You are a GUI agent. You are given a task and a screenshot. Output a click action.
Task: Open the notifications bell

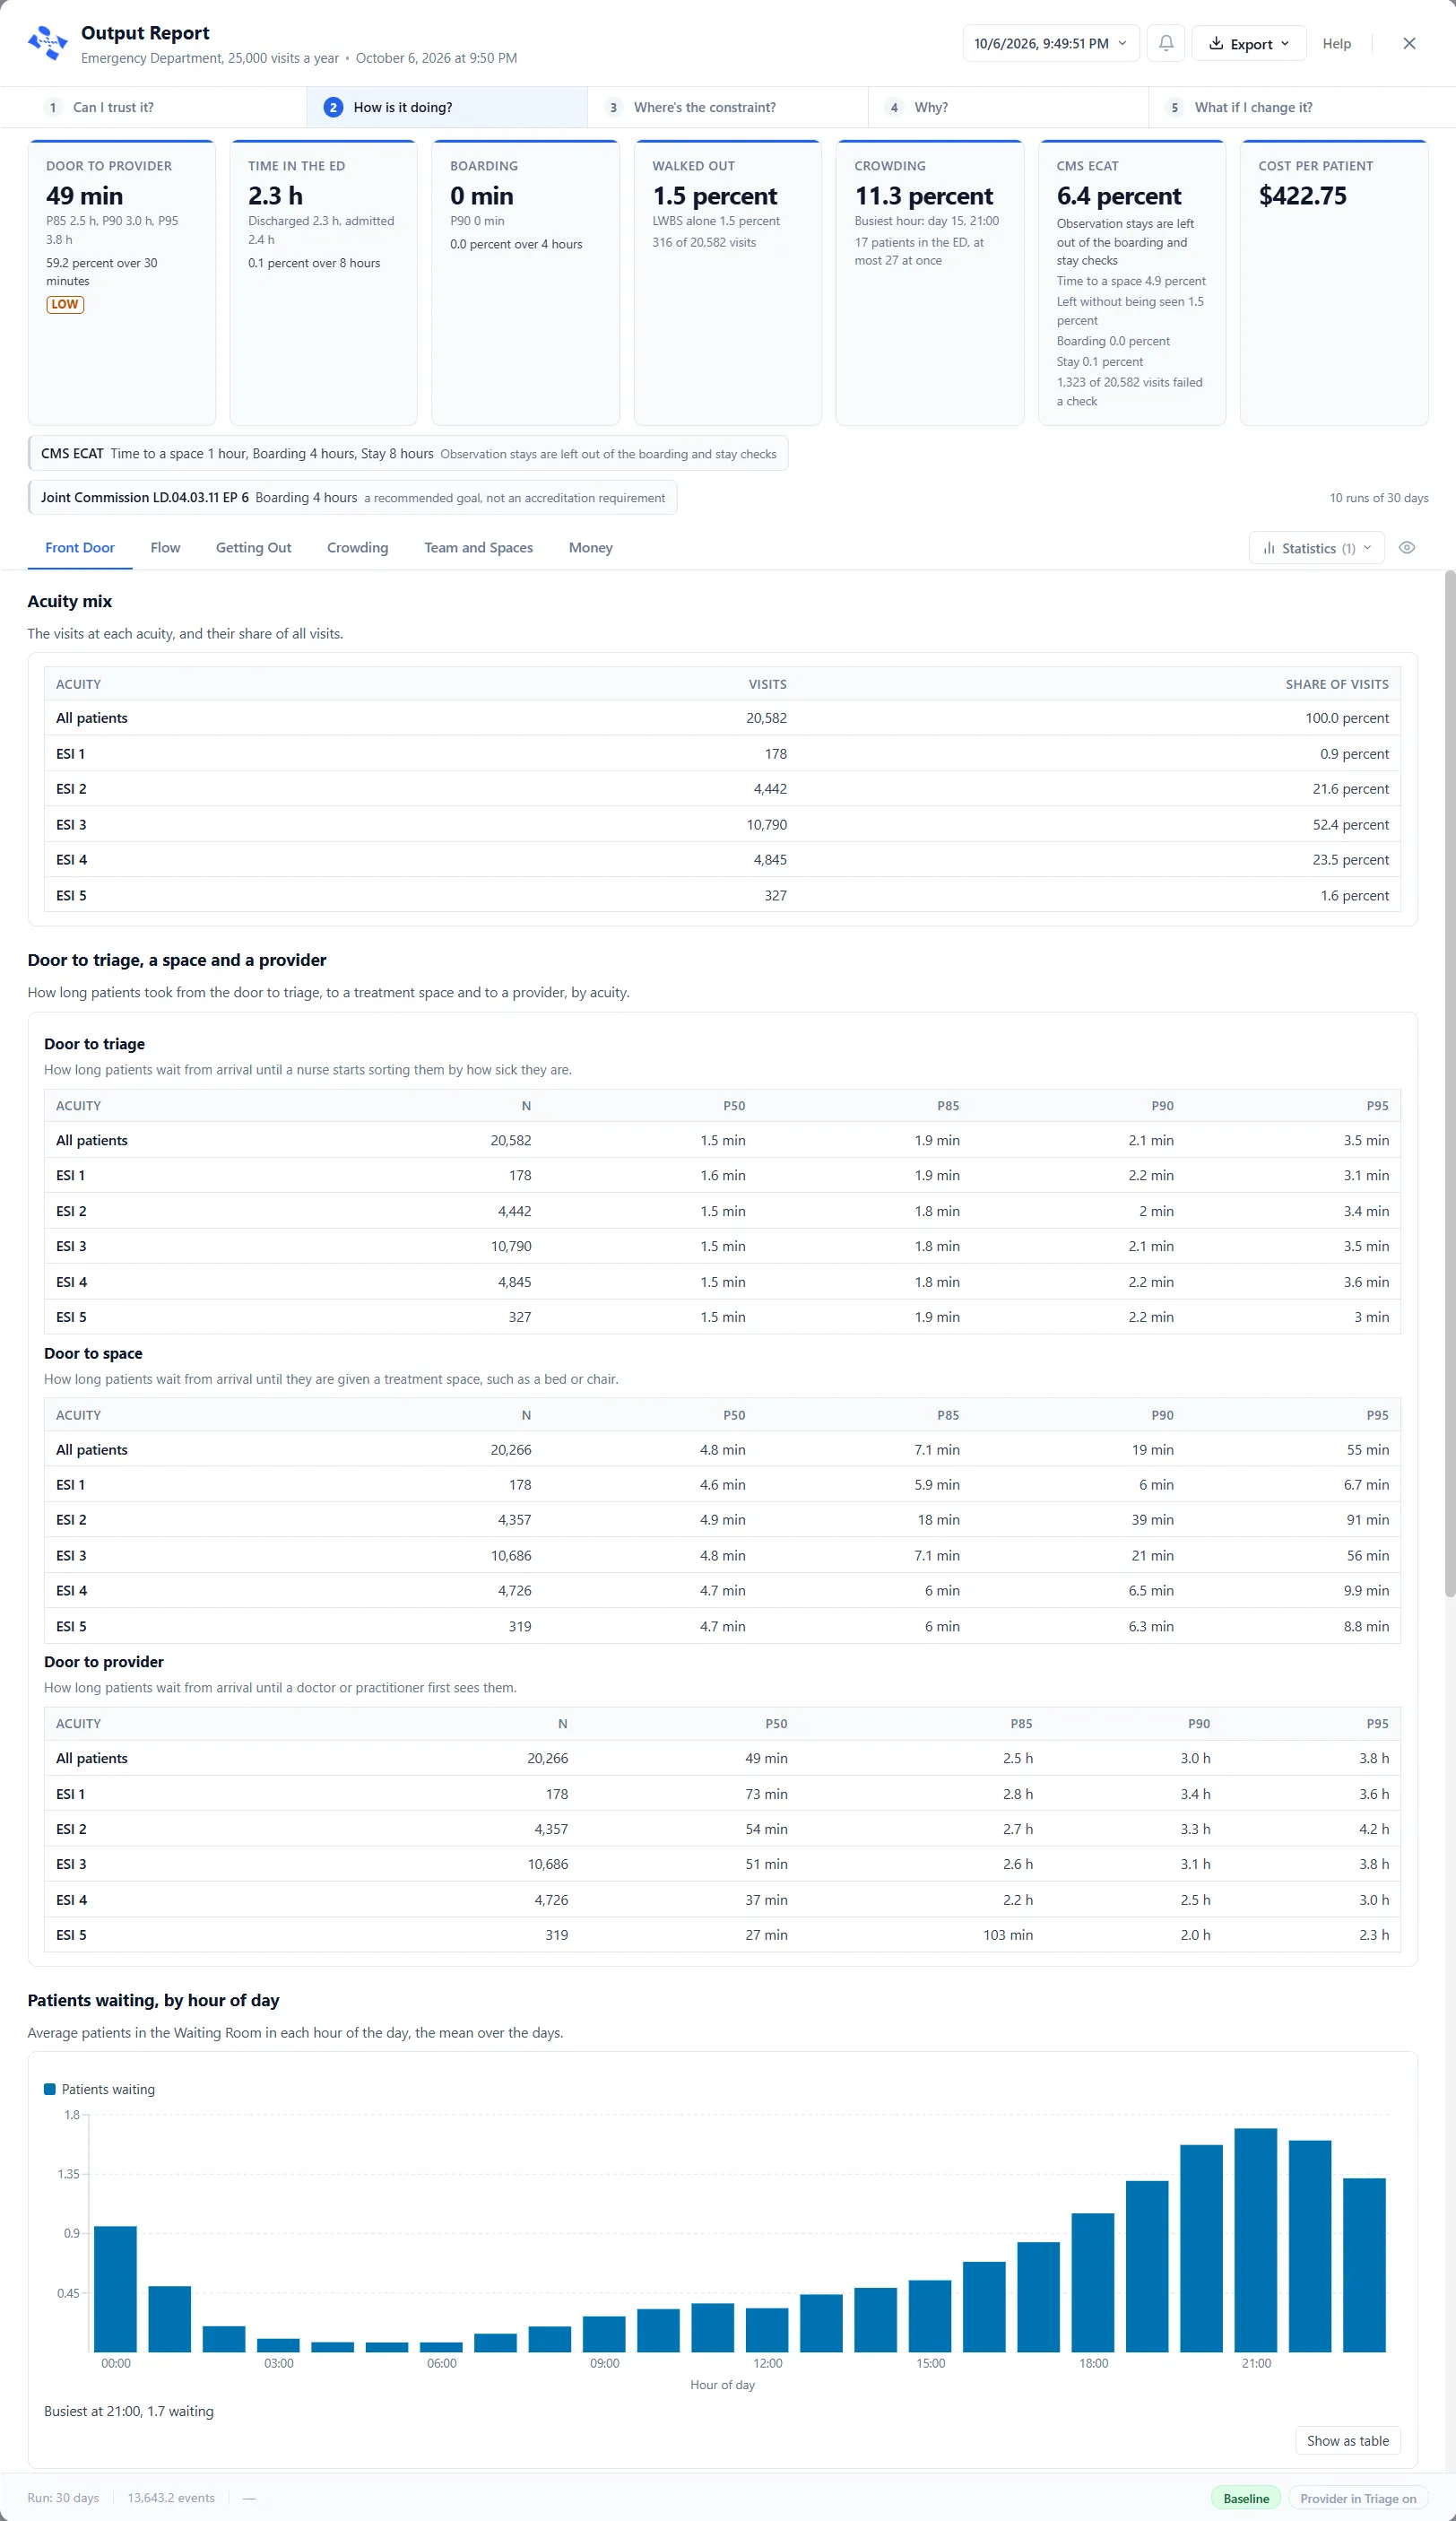click(x=1166, y=43)
